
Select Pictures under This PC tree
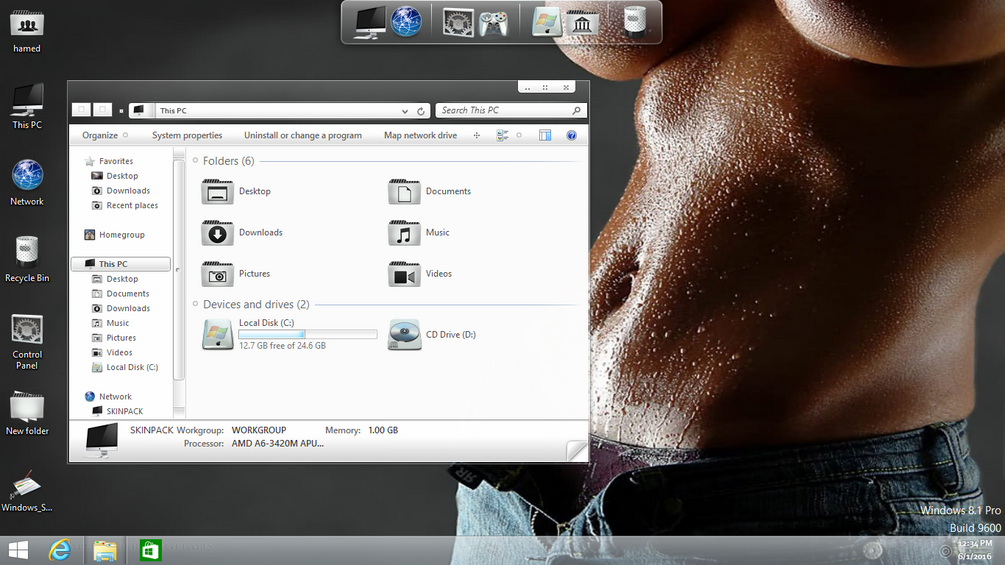(120, 338)
